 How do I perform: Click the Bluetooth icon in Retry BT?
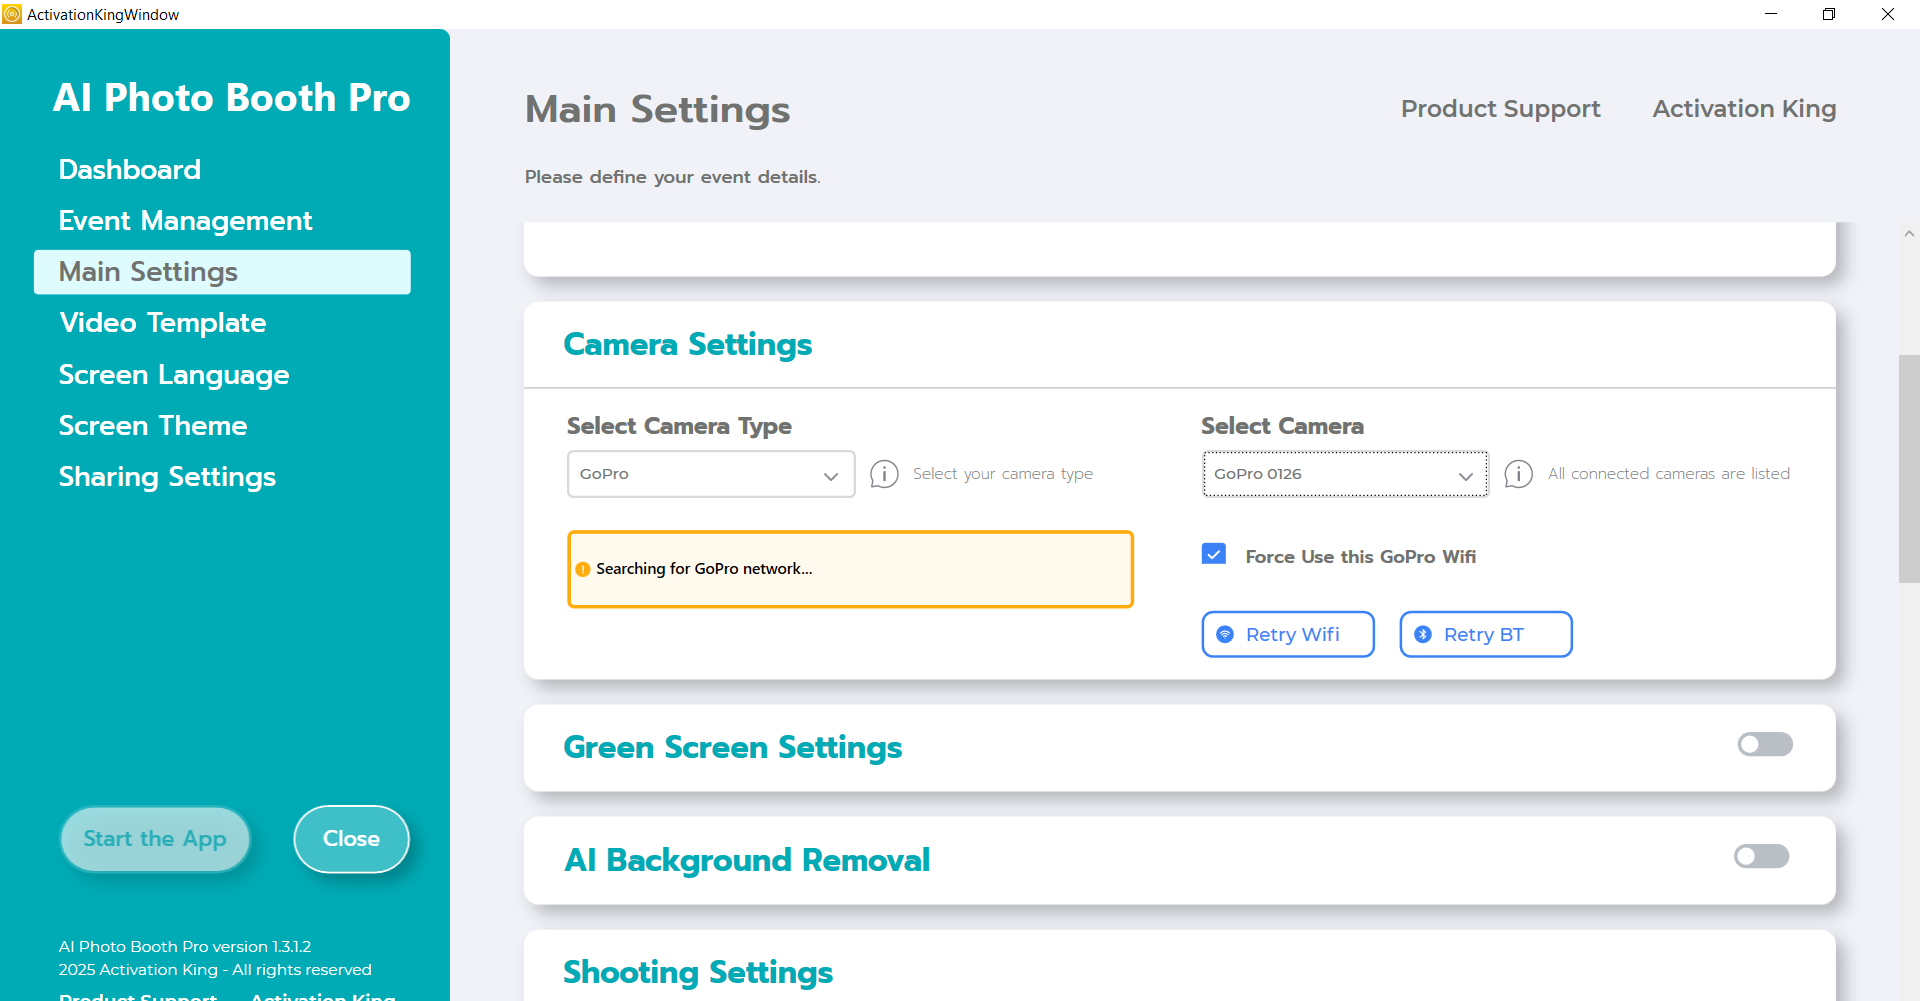(1423, 635)
